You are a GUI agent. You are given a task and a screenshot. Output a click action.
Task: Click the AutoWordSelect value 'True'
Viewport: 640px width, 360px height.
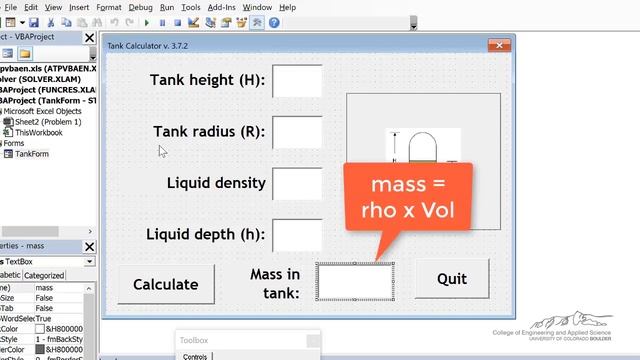[59, 319]
